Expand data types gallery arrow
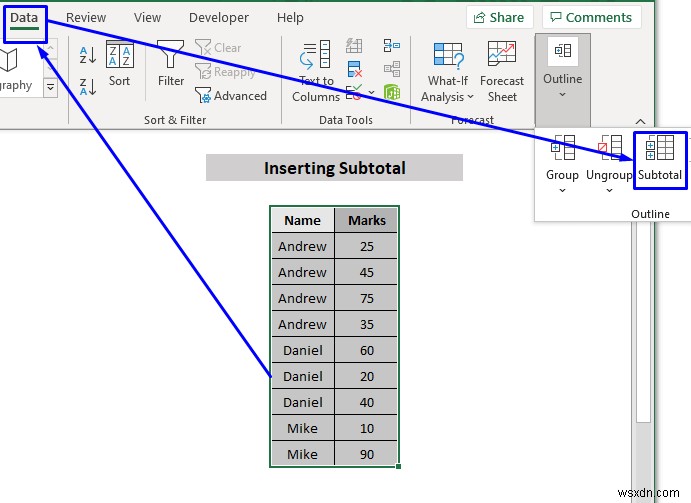This screenshot has width=691, height=503. click(51, 87)
